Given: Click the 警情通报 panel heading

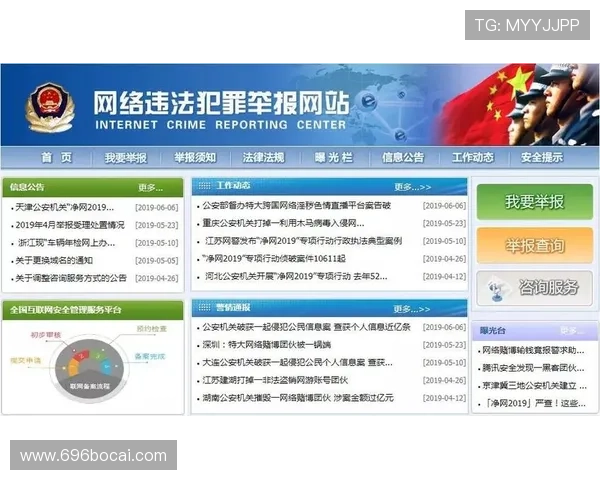Looking at the screenshot, I should (233, 307).
